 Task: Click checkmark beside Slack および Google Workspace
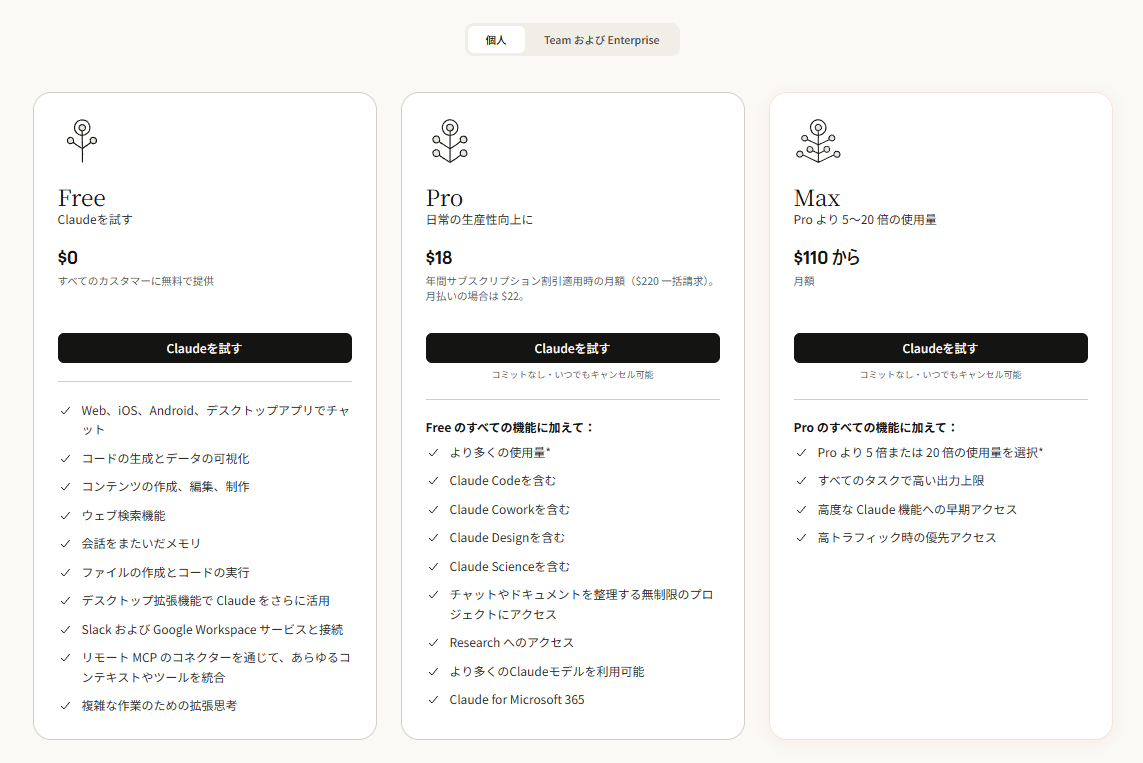tap(66, 630)
